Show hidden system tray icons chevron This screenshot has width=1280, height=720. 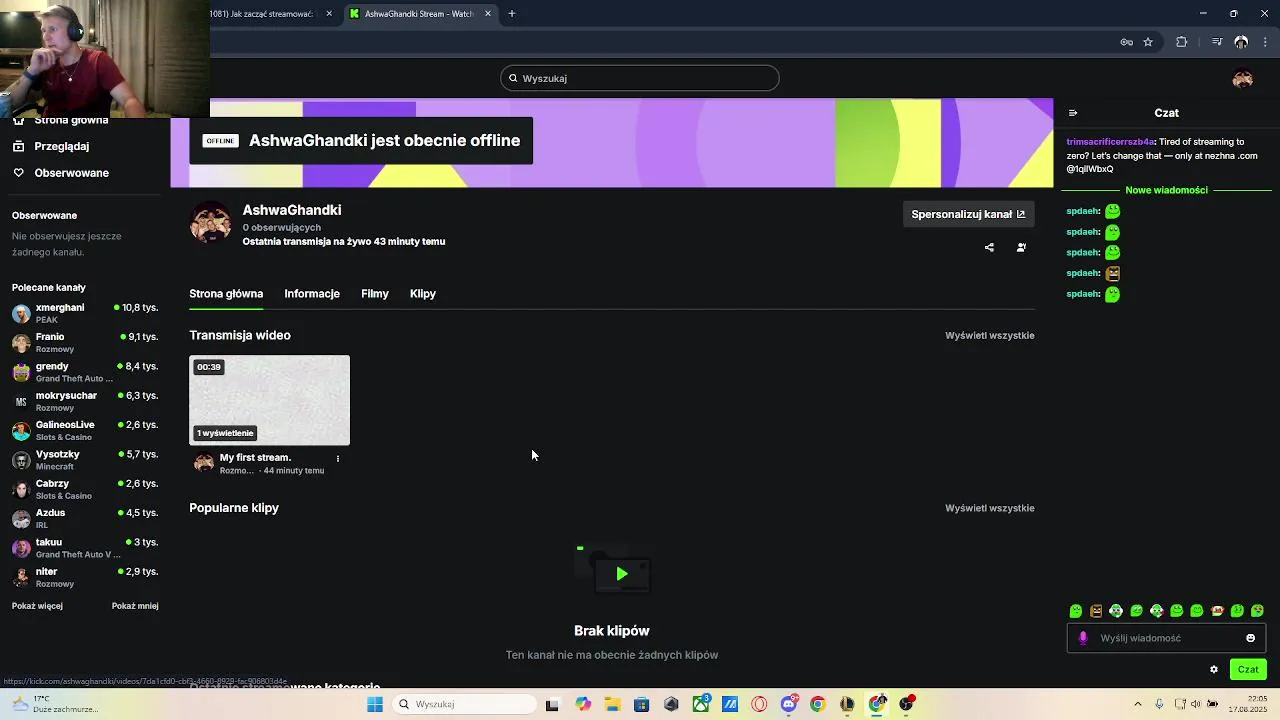(x=1138, y=704)
